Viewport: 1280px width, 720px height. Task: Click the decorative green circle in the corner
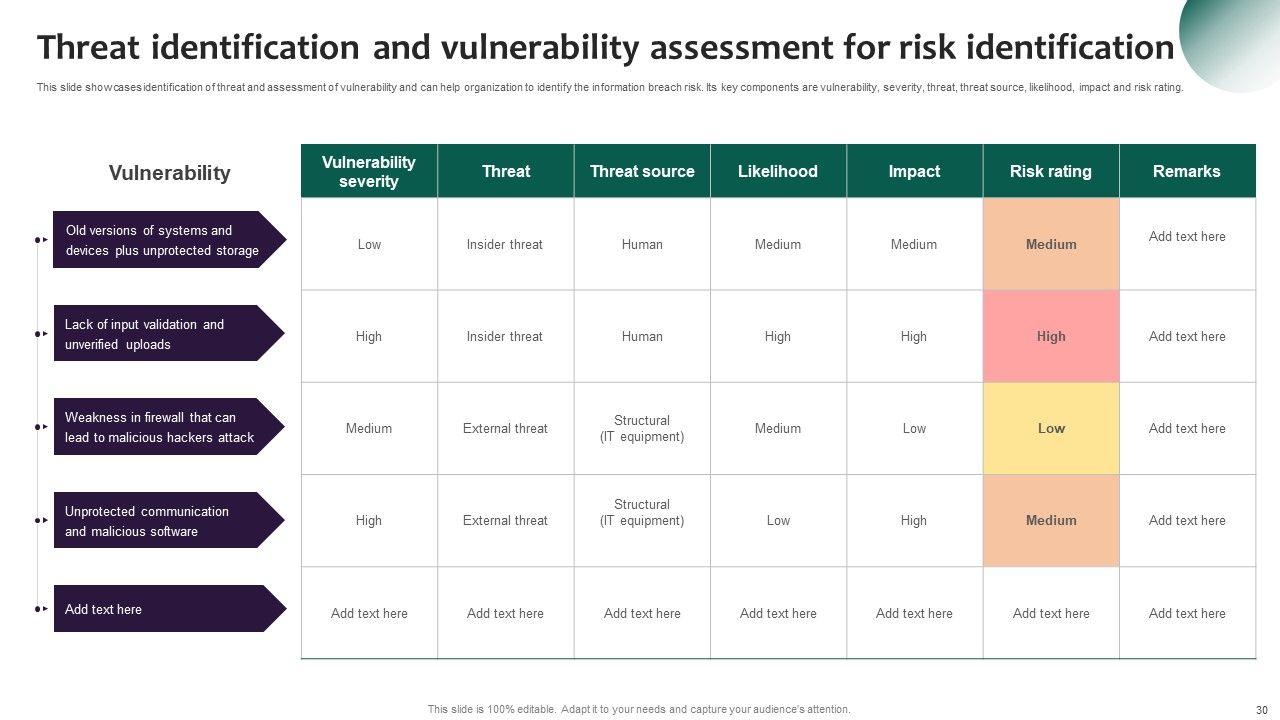pos(1238,38)
